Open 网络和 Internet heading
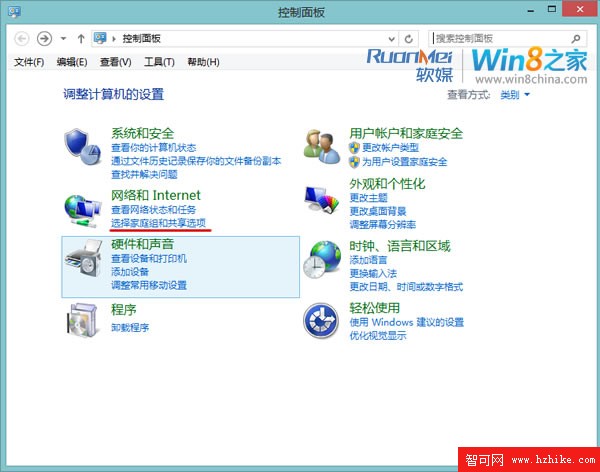600x472 pixels. 156,195
